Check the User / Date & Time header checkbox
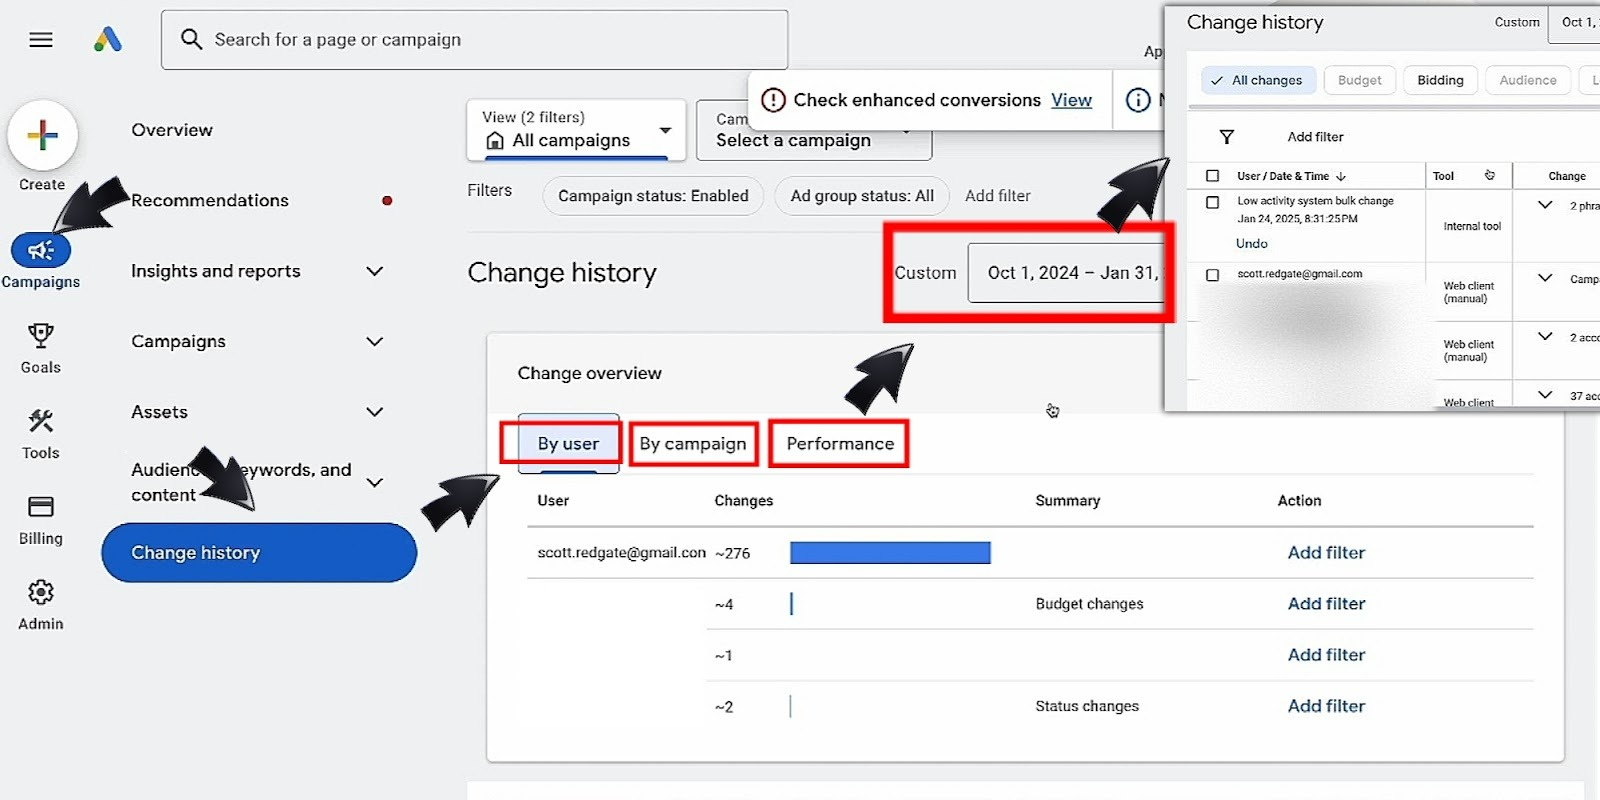The width and height of the screenshot is (1600, 800). pos(1212,176)
